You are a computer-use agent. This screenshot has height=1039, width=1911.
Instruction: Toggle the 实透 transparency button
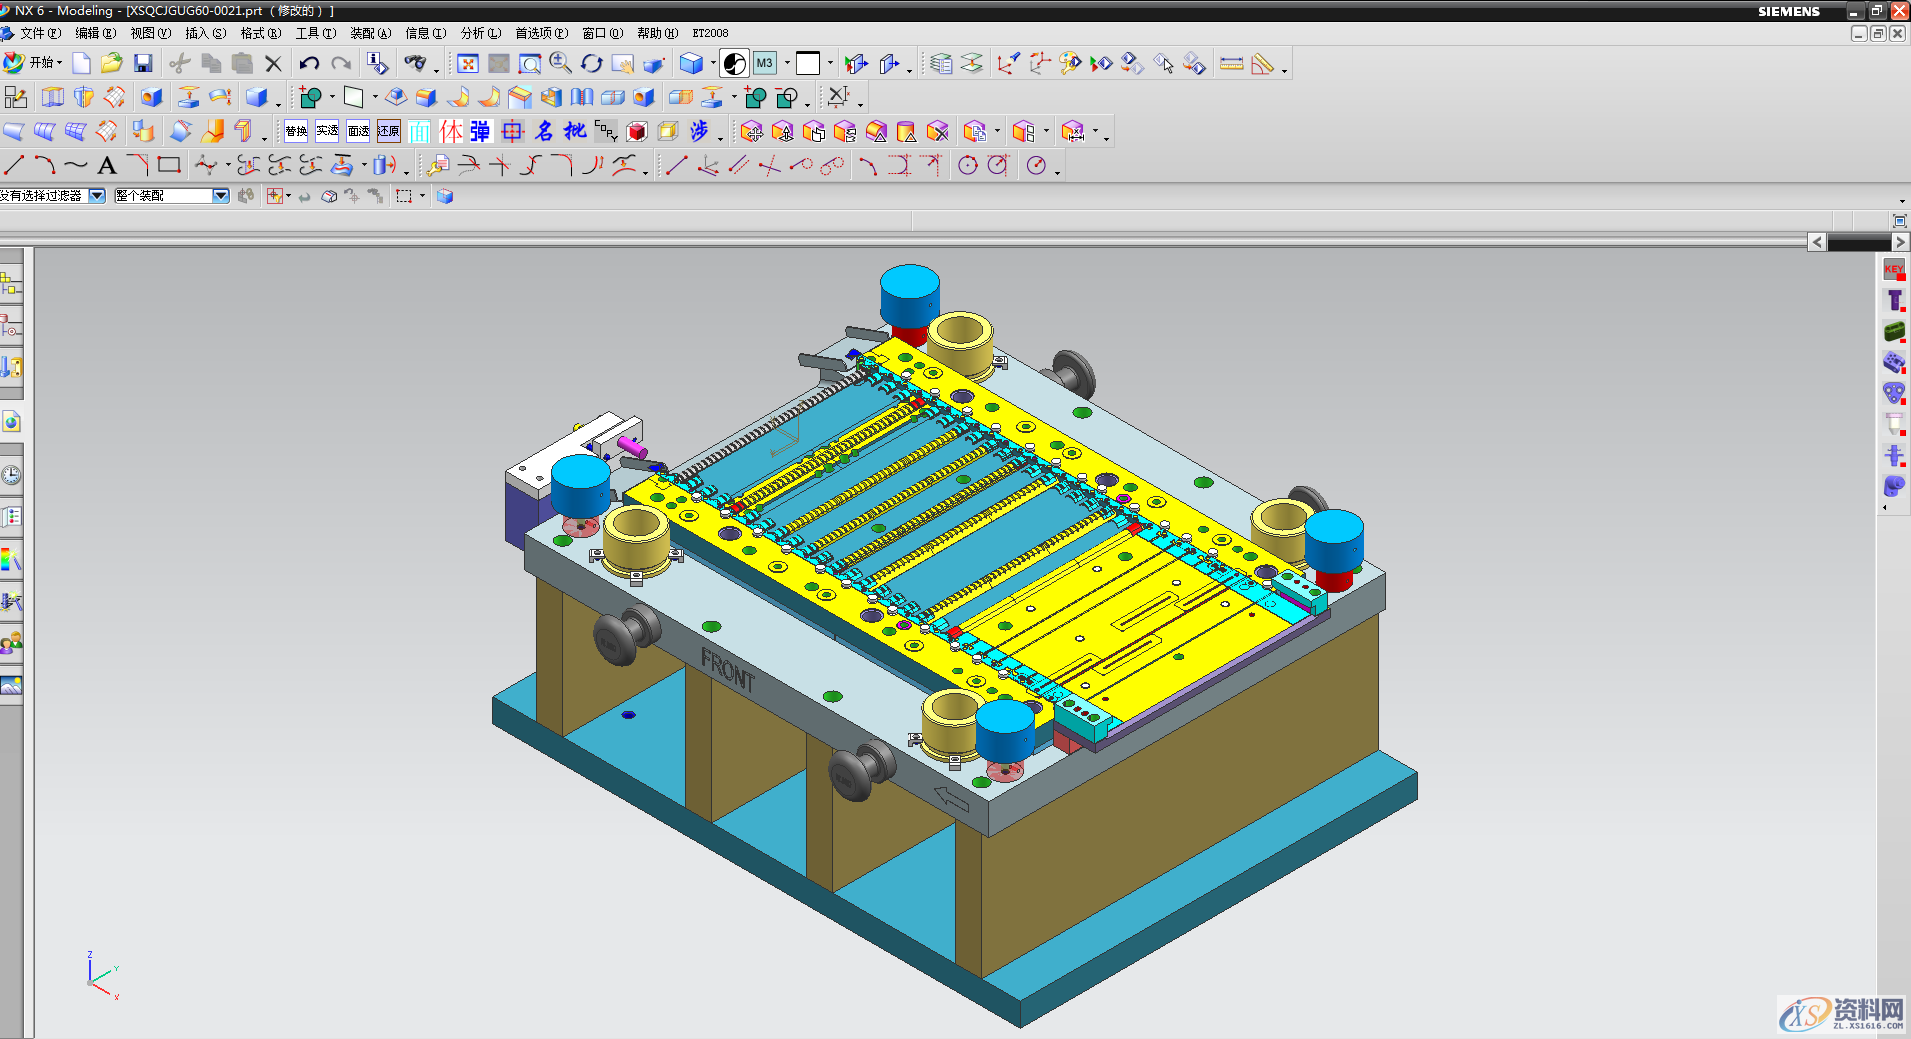[x=327, y=131]
